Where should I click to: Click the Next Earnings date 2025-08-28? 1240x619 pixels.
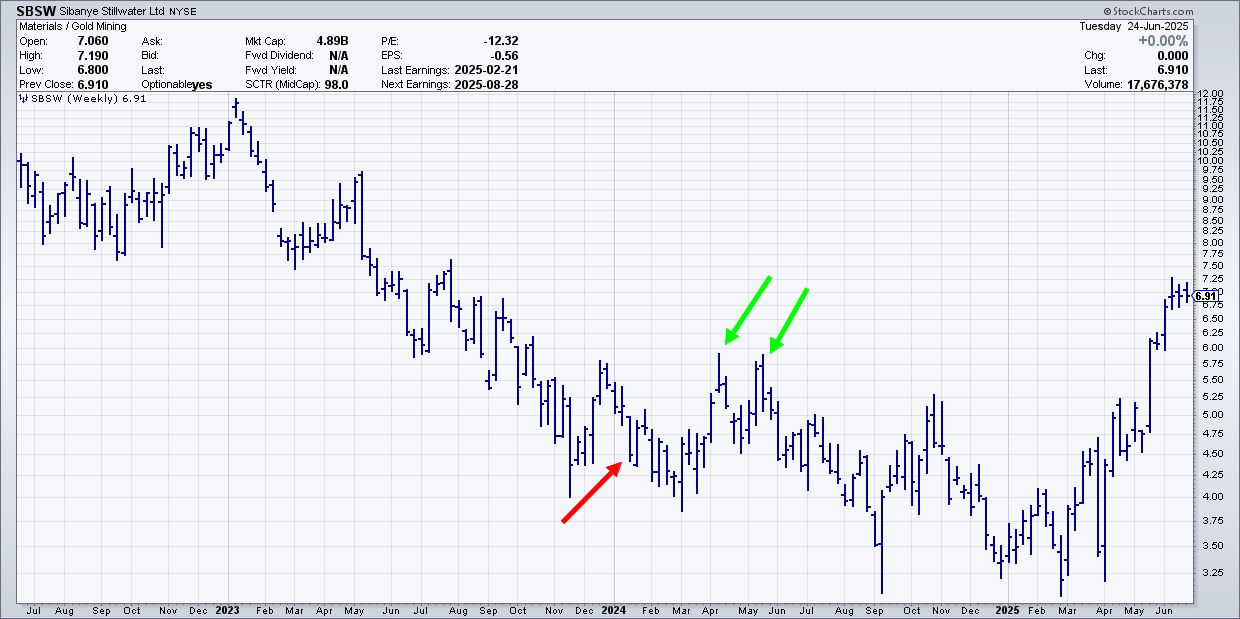tap(487, 85)
